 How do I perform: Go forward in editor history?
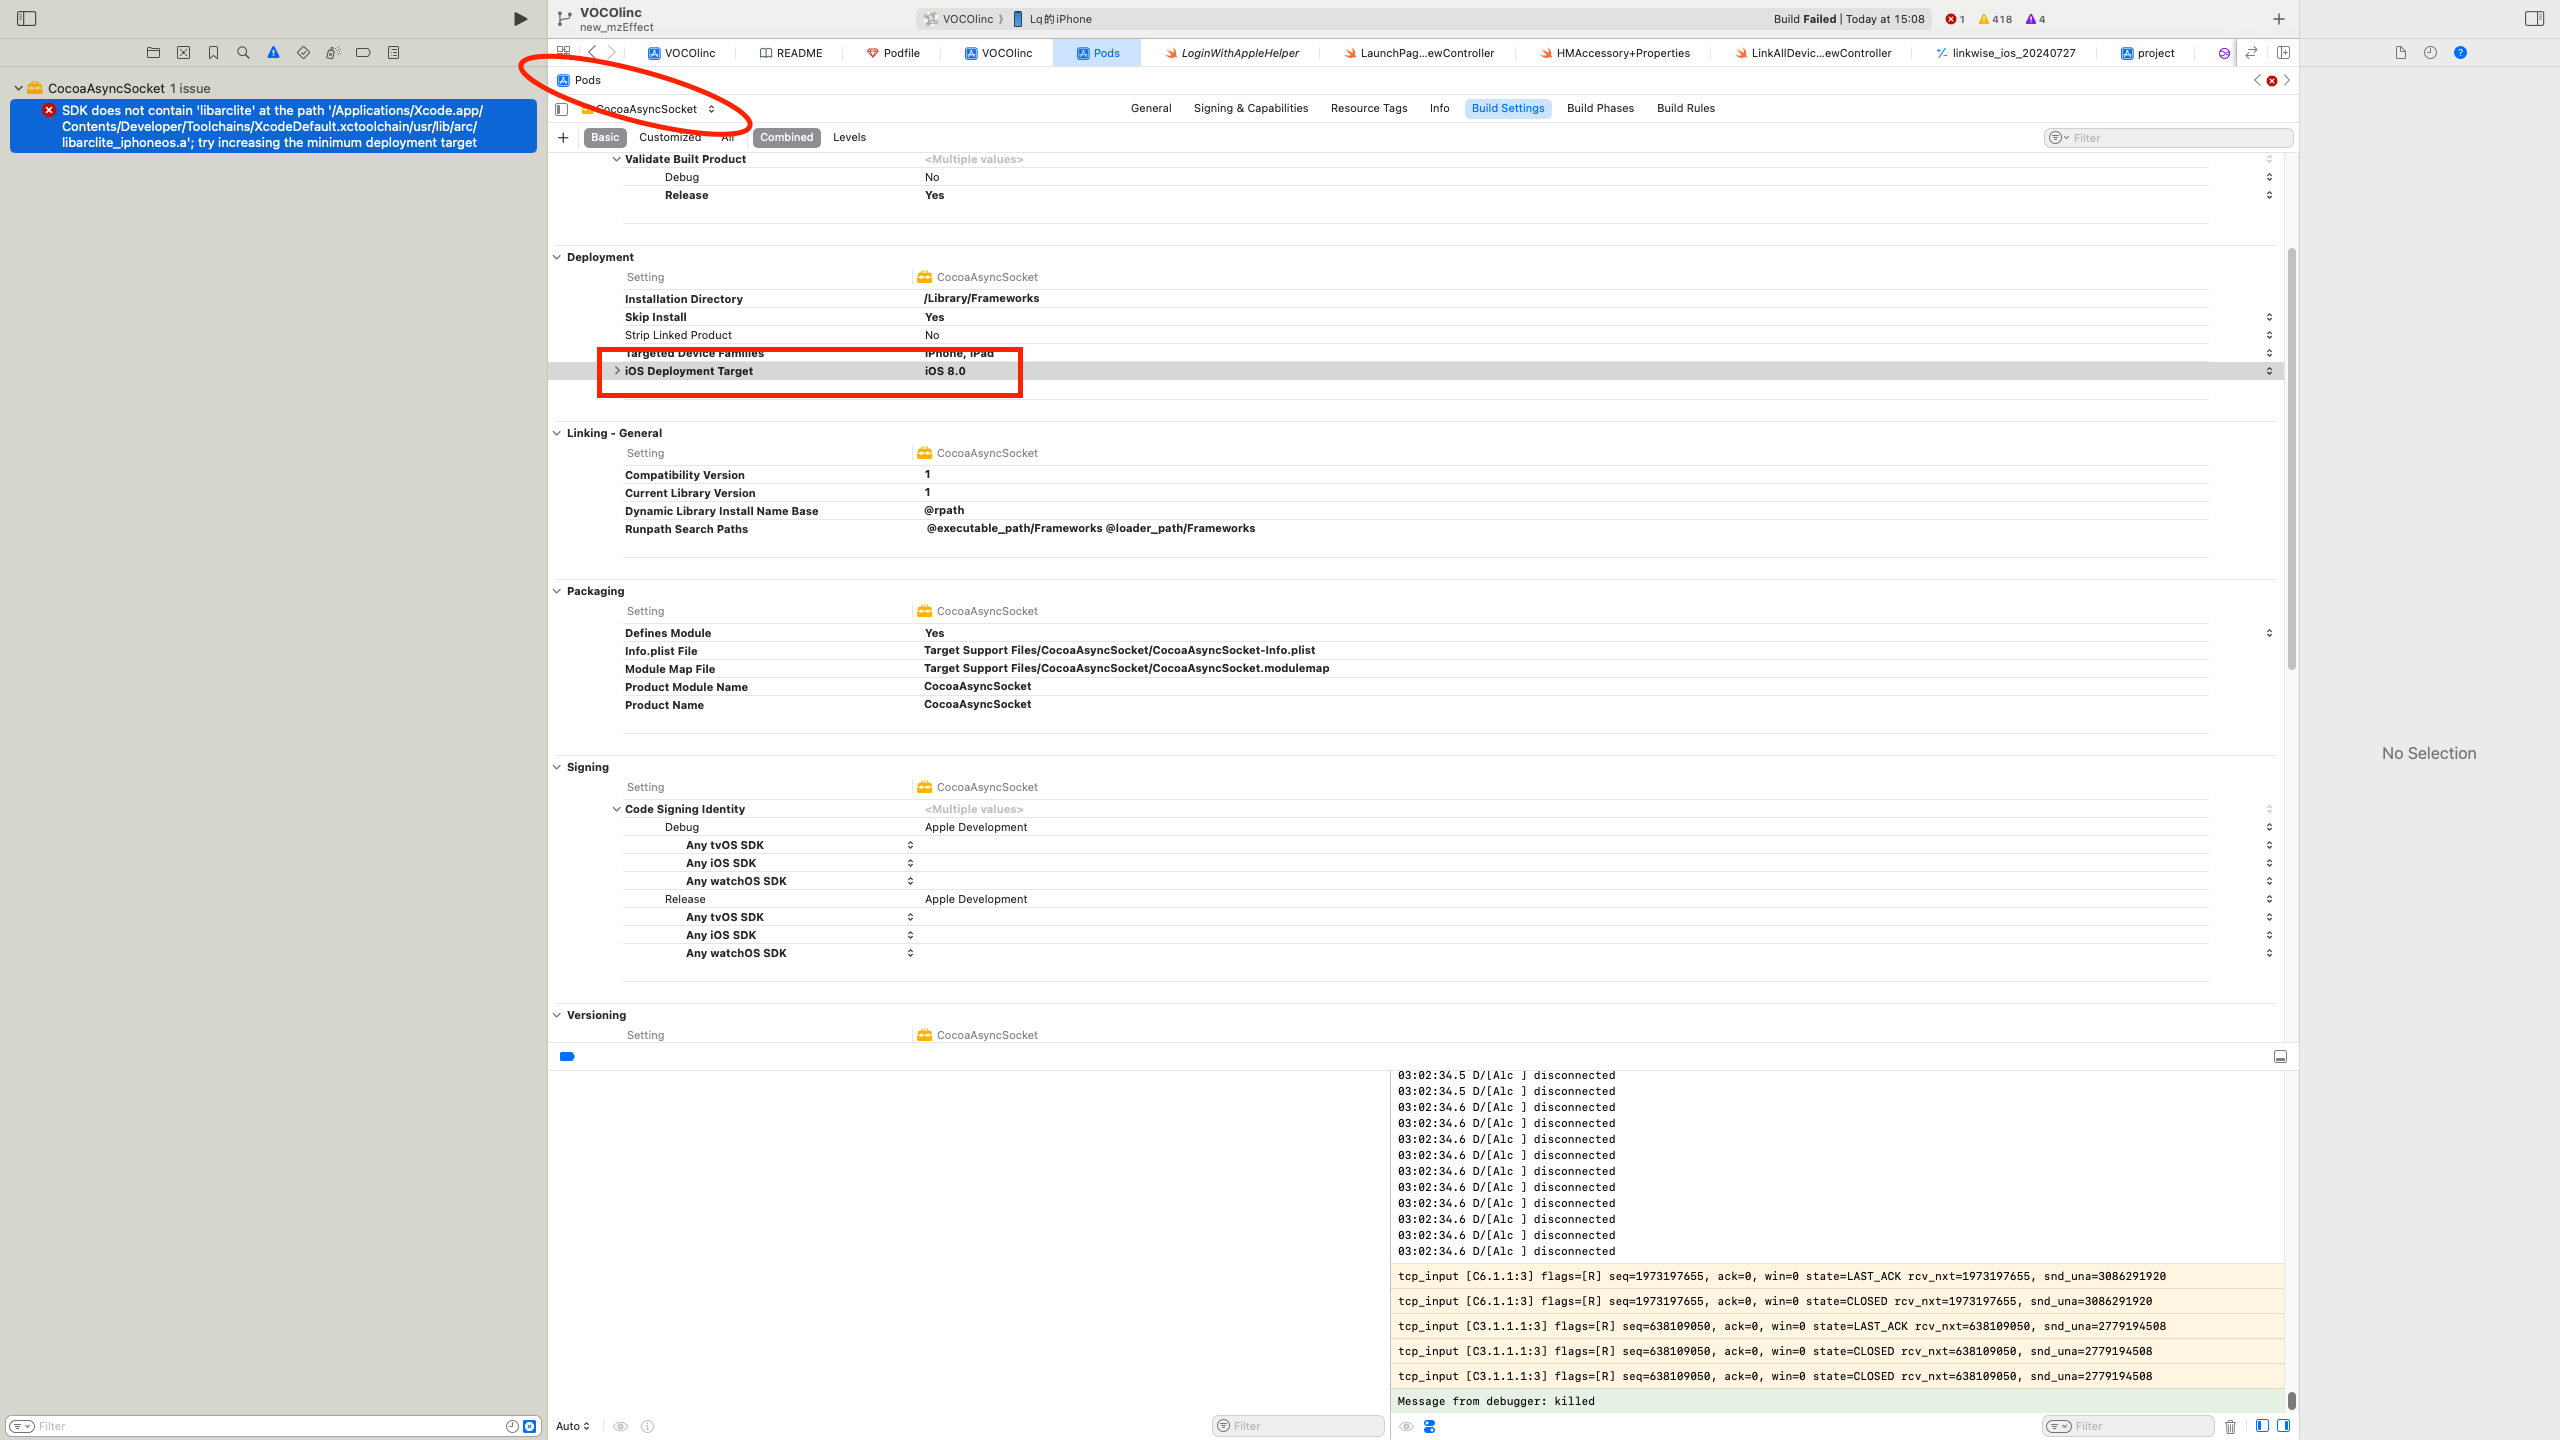click(611, 52)
